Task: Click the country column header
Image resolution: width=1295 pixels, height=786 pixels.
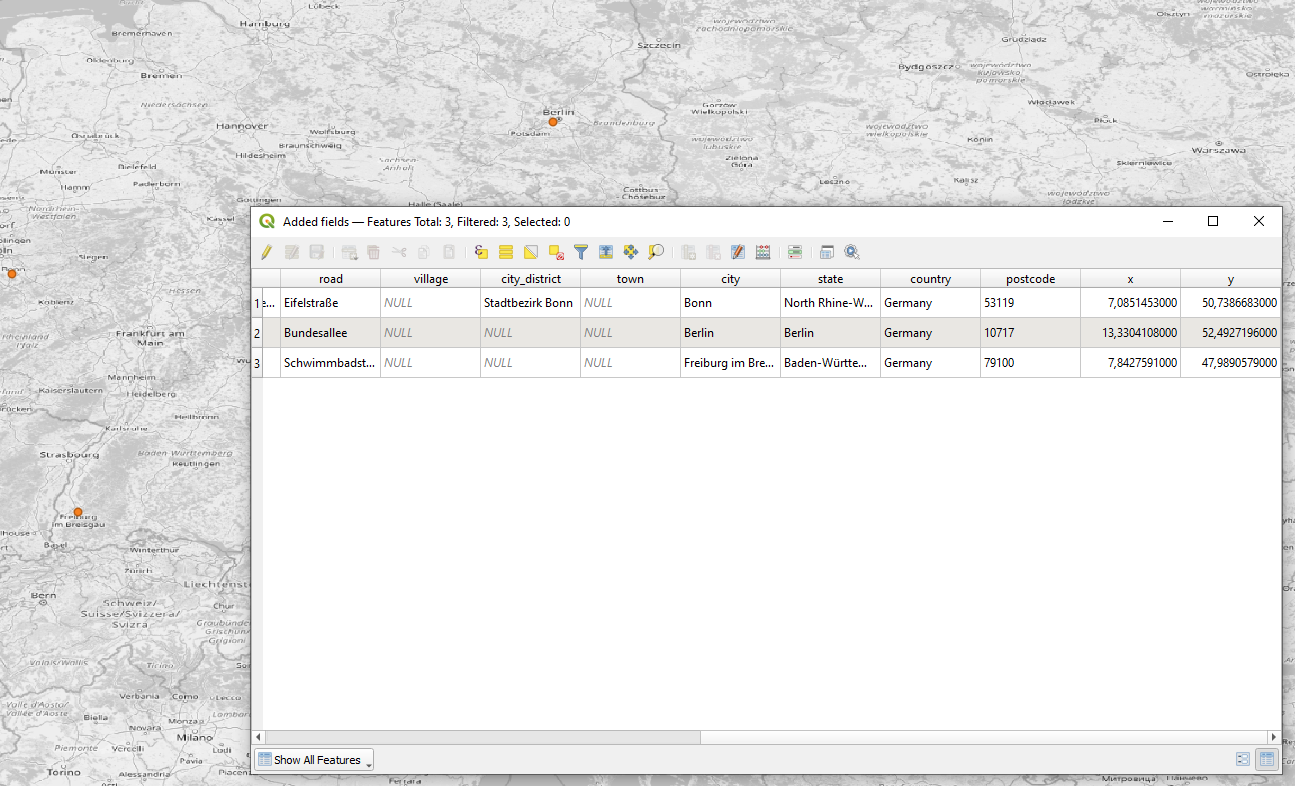Action: point(931,279)
